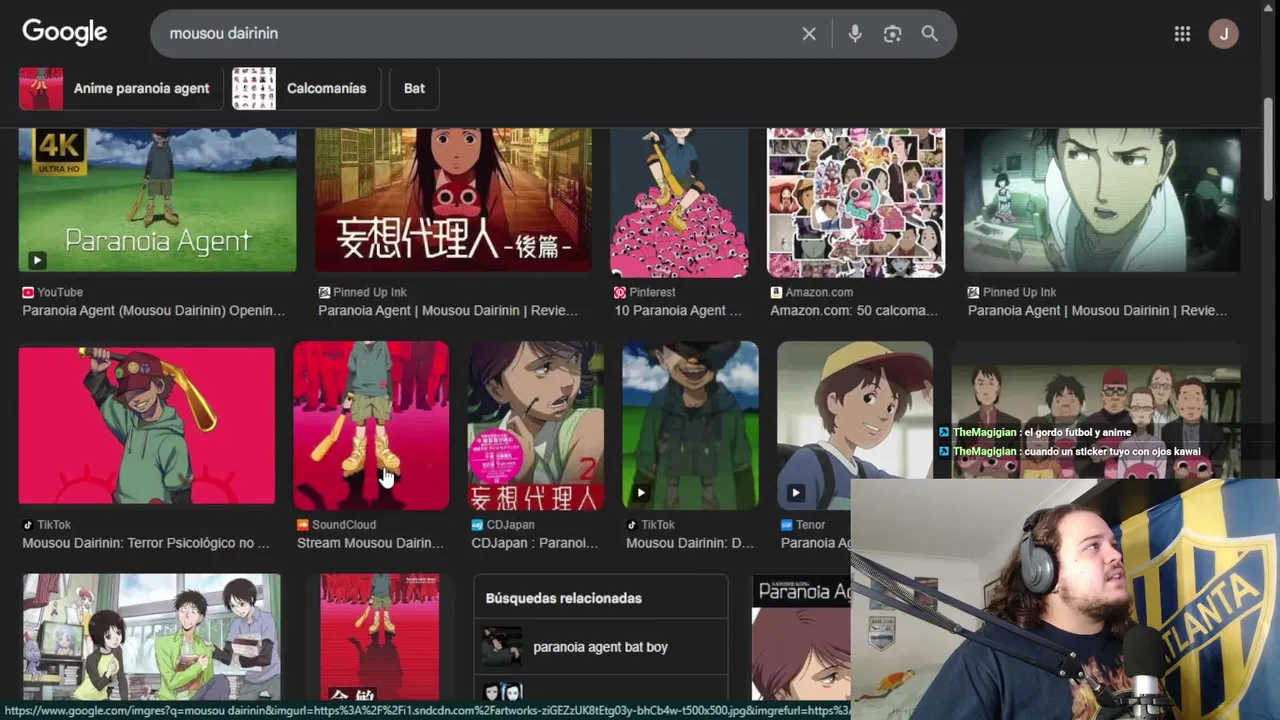Open the Amazon sticker collage thumbnail
Viewport: 1280px width, 720px height.
[x=855, y=202]
